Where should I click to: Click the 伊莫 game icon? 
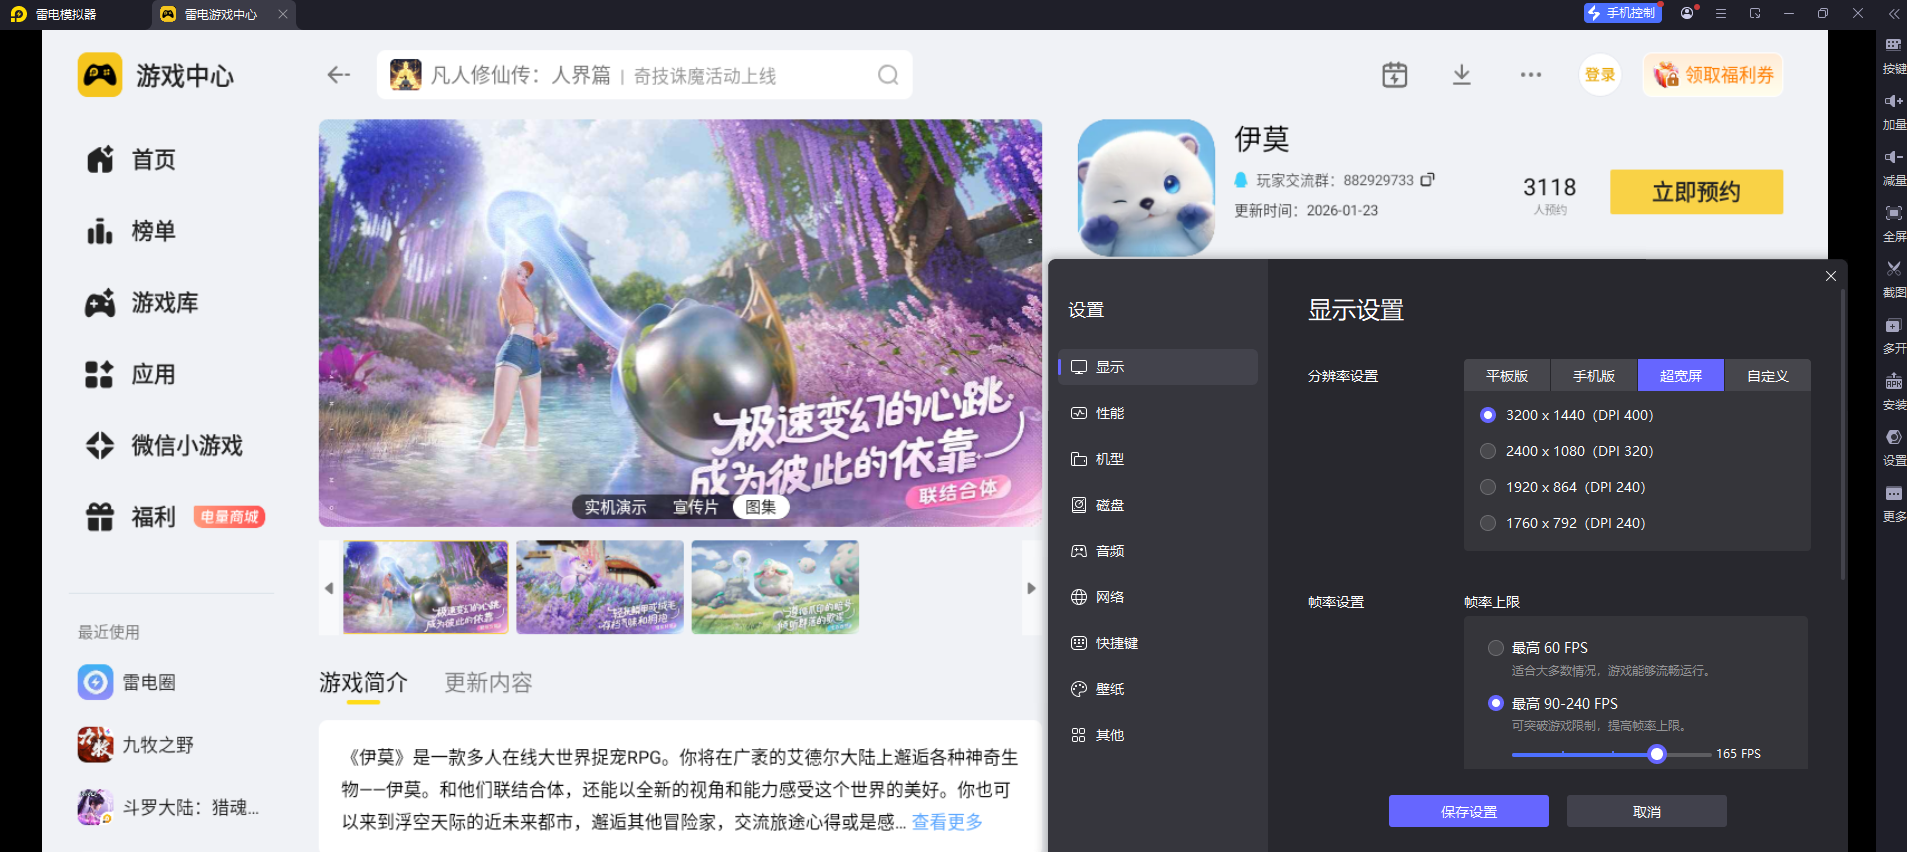coord(1146,188)
